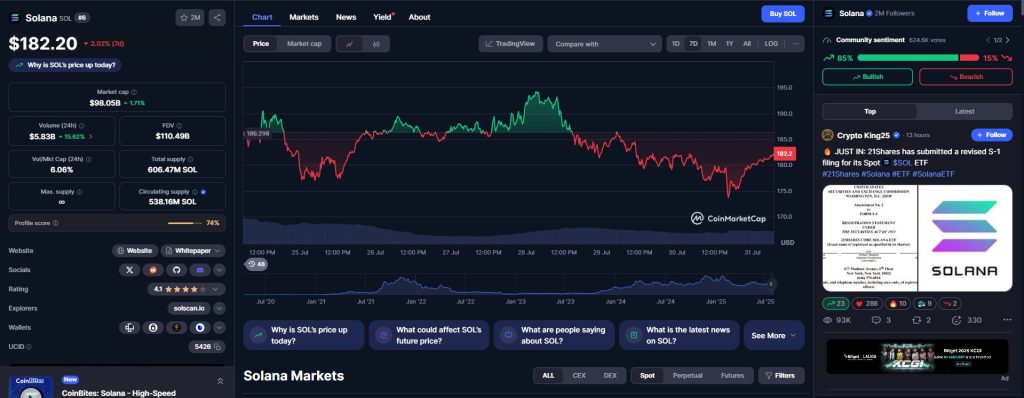Switch community feed to Latest tab
Viewport: 1024px width, 398px height.
[x=965, y=112]
